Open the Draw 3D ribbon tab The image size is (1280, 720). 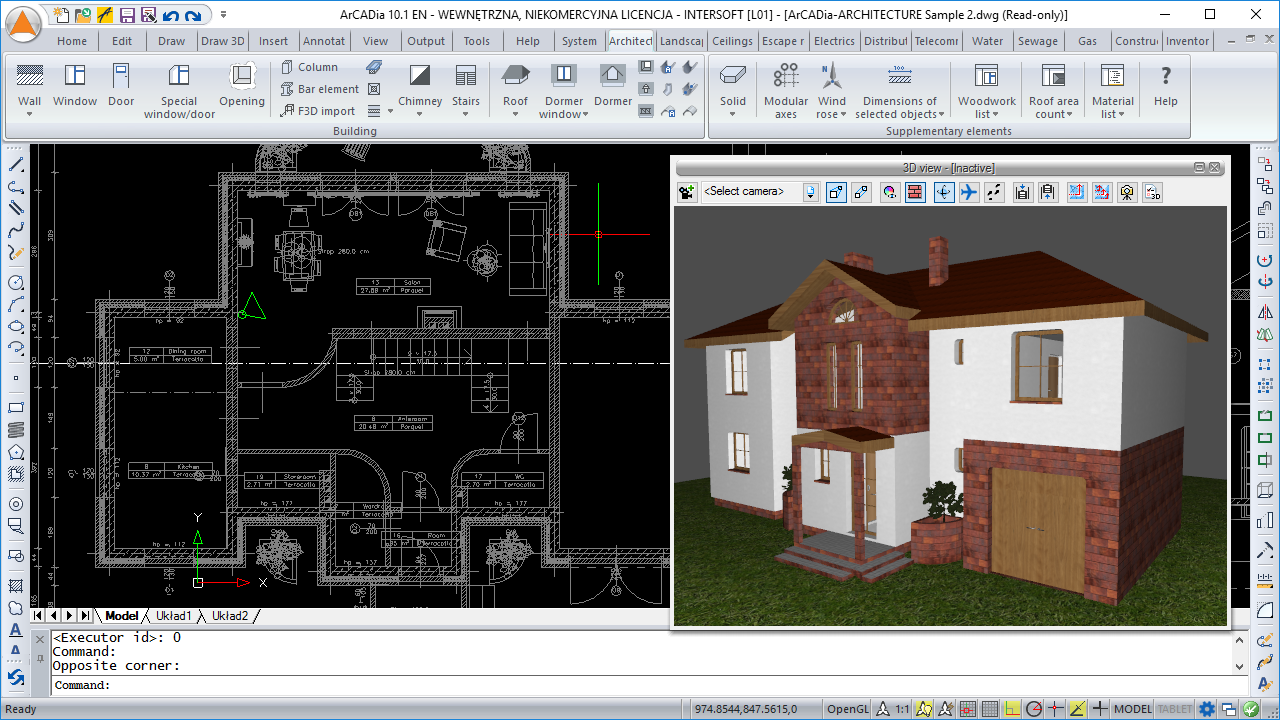(222, 41)
